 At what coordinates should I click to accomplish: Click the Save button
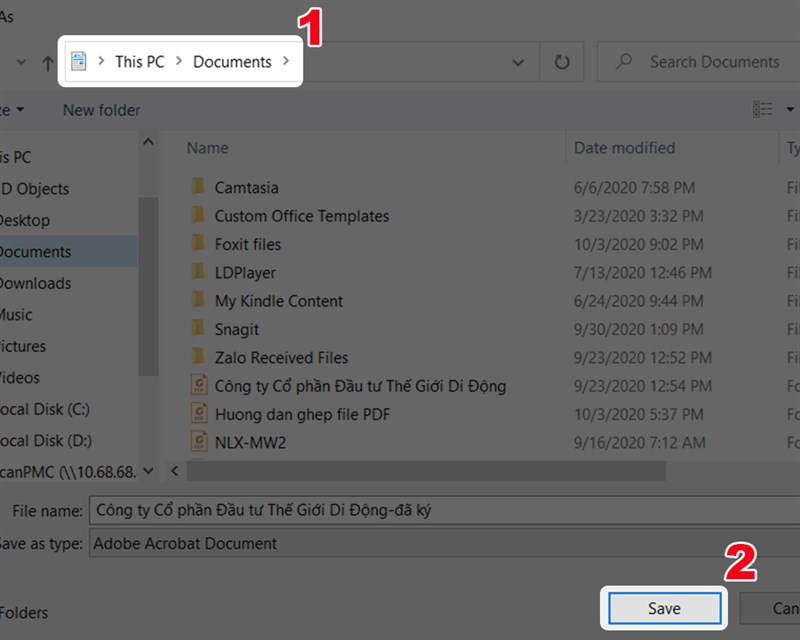coord(663,608)
